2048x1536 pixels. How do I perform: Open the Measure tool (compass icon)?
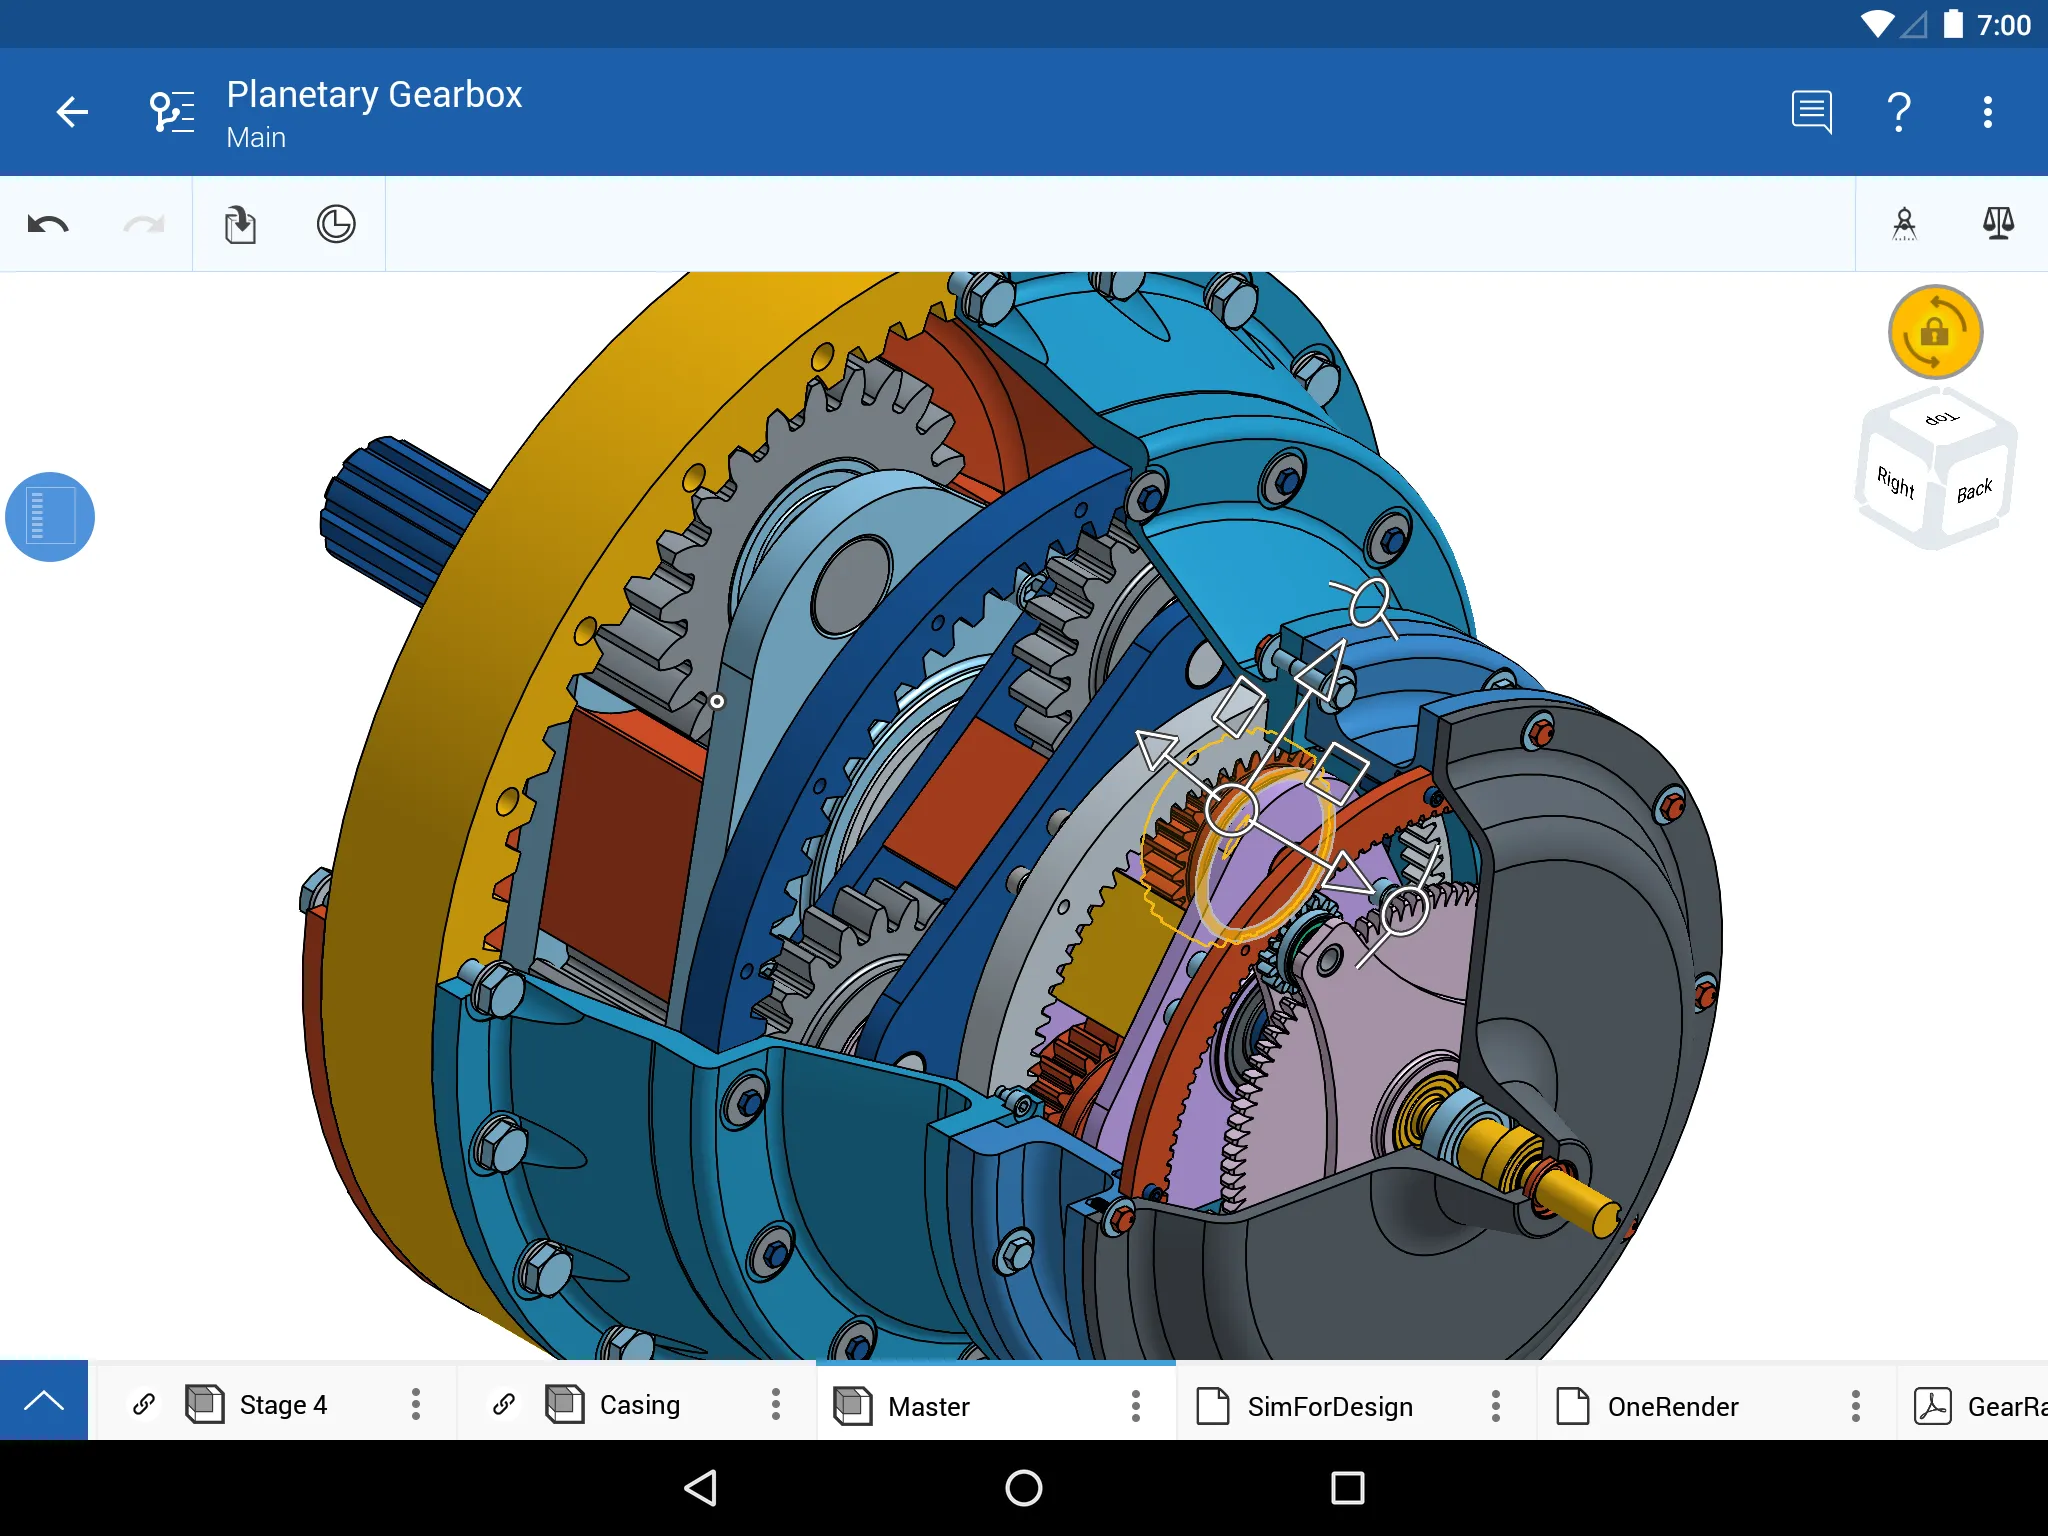pos(1904,223)
